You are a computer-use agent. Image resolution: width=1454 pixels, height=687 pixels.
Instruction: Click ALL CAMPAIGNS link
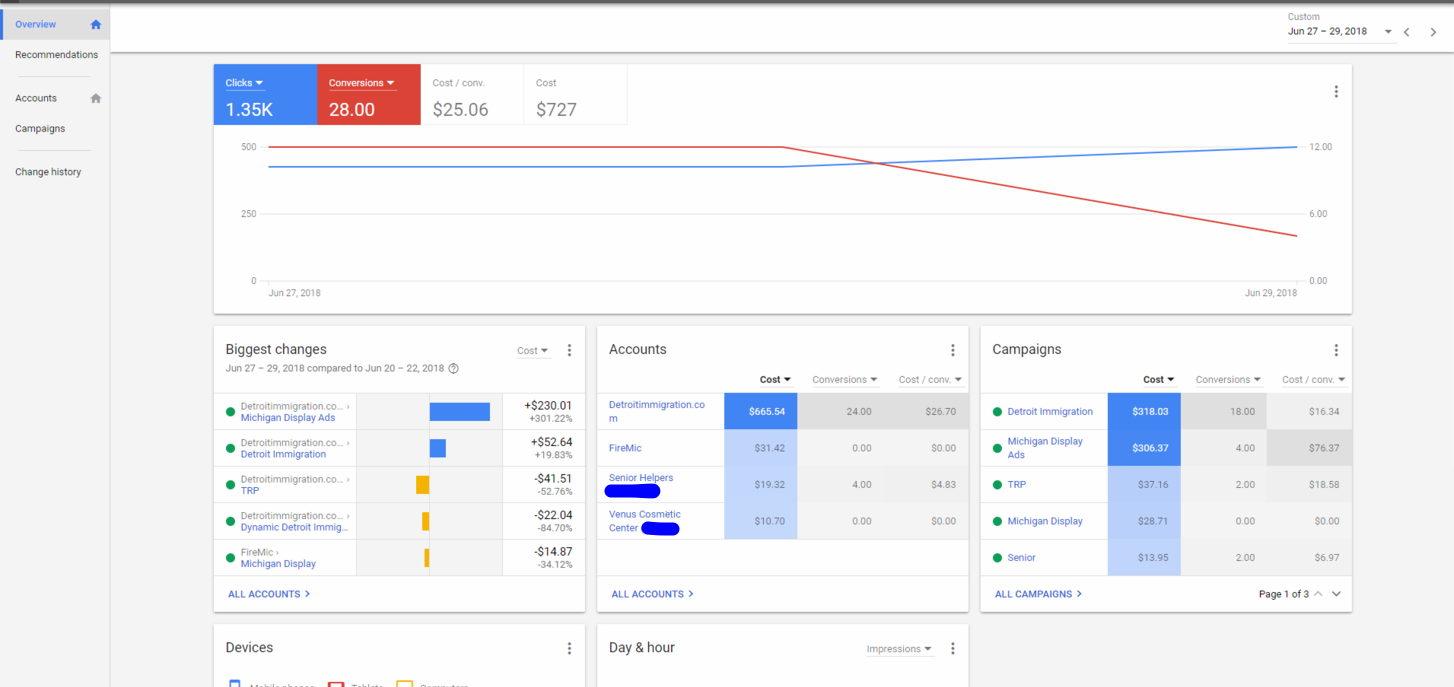point(1038,594)
